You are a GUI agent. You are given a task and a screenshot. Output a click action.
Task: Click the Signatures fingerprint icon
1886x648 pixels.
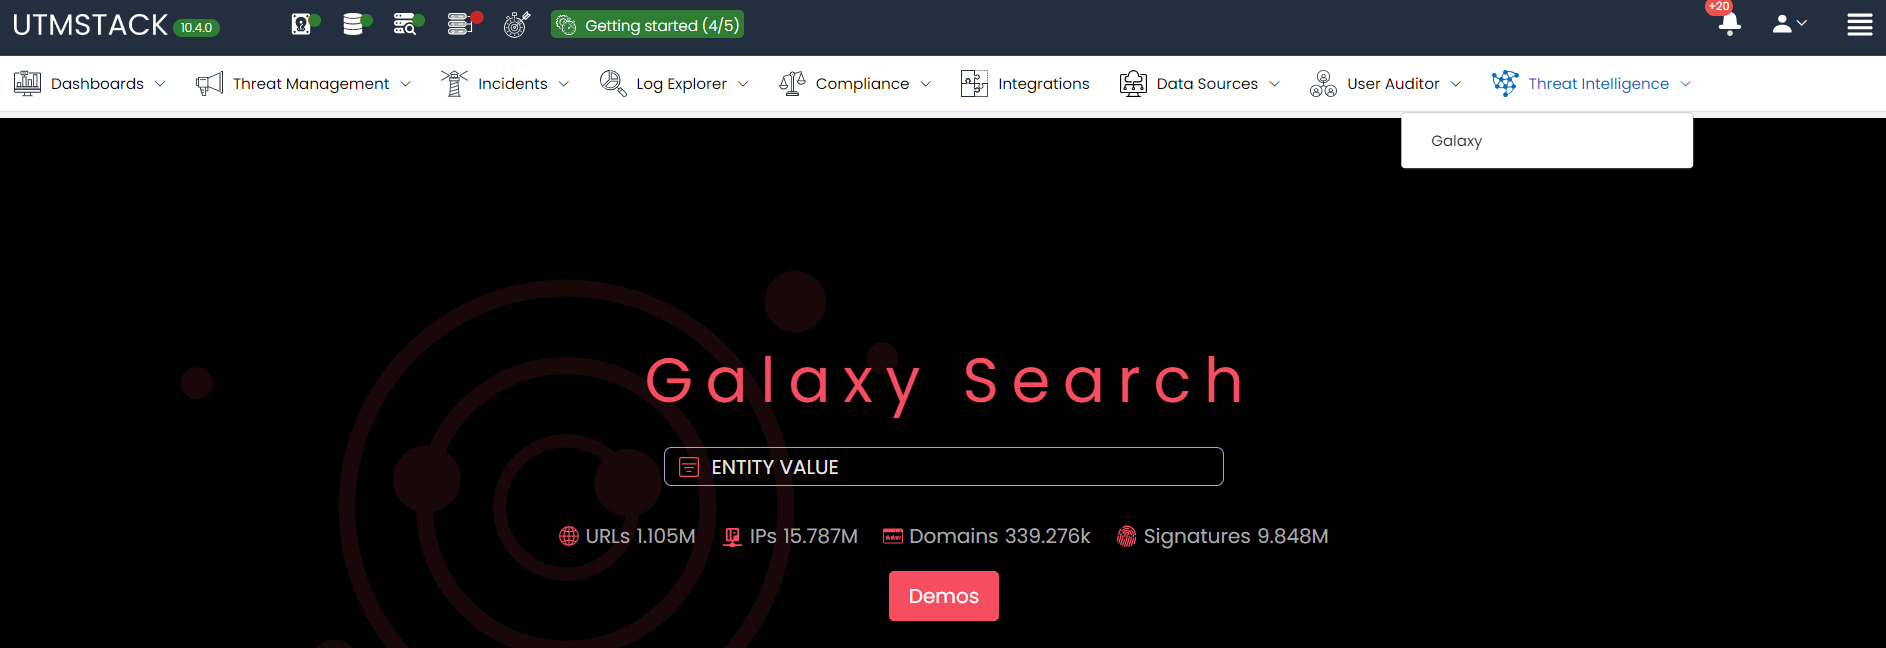coord(1126,537)
